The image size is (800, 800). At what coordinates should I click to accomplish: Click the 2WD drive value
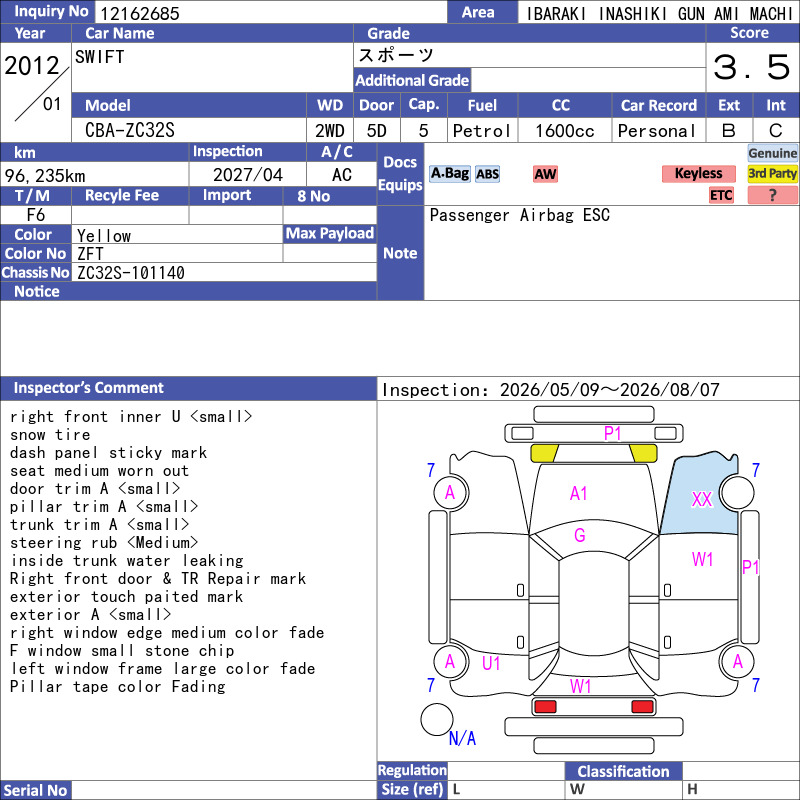(x=330, y=131)
